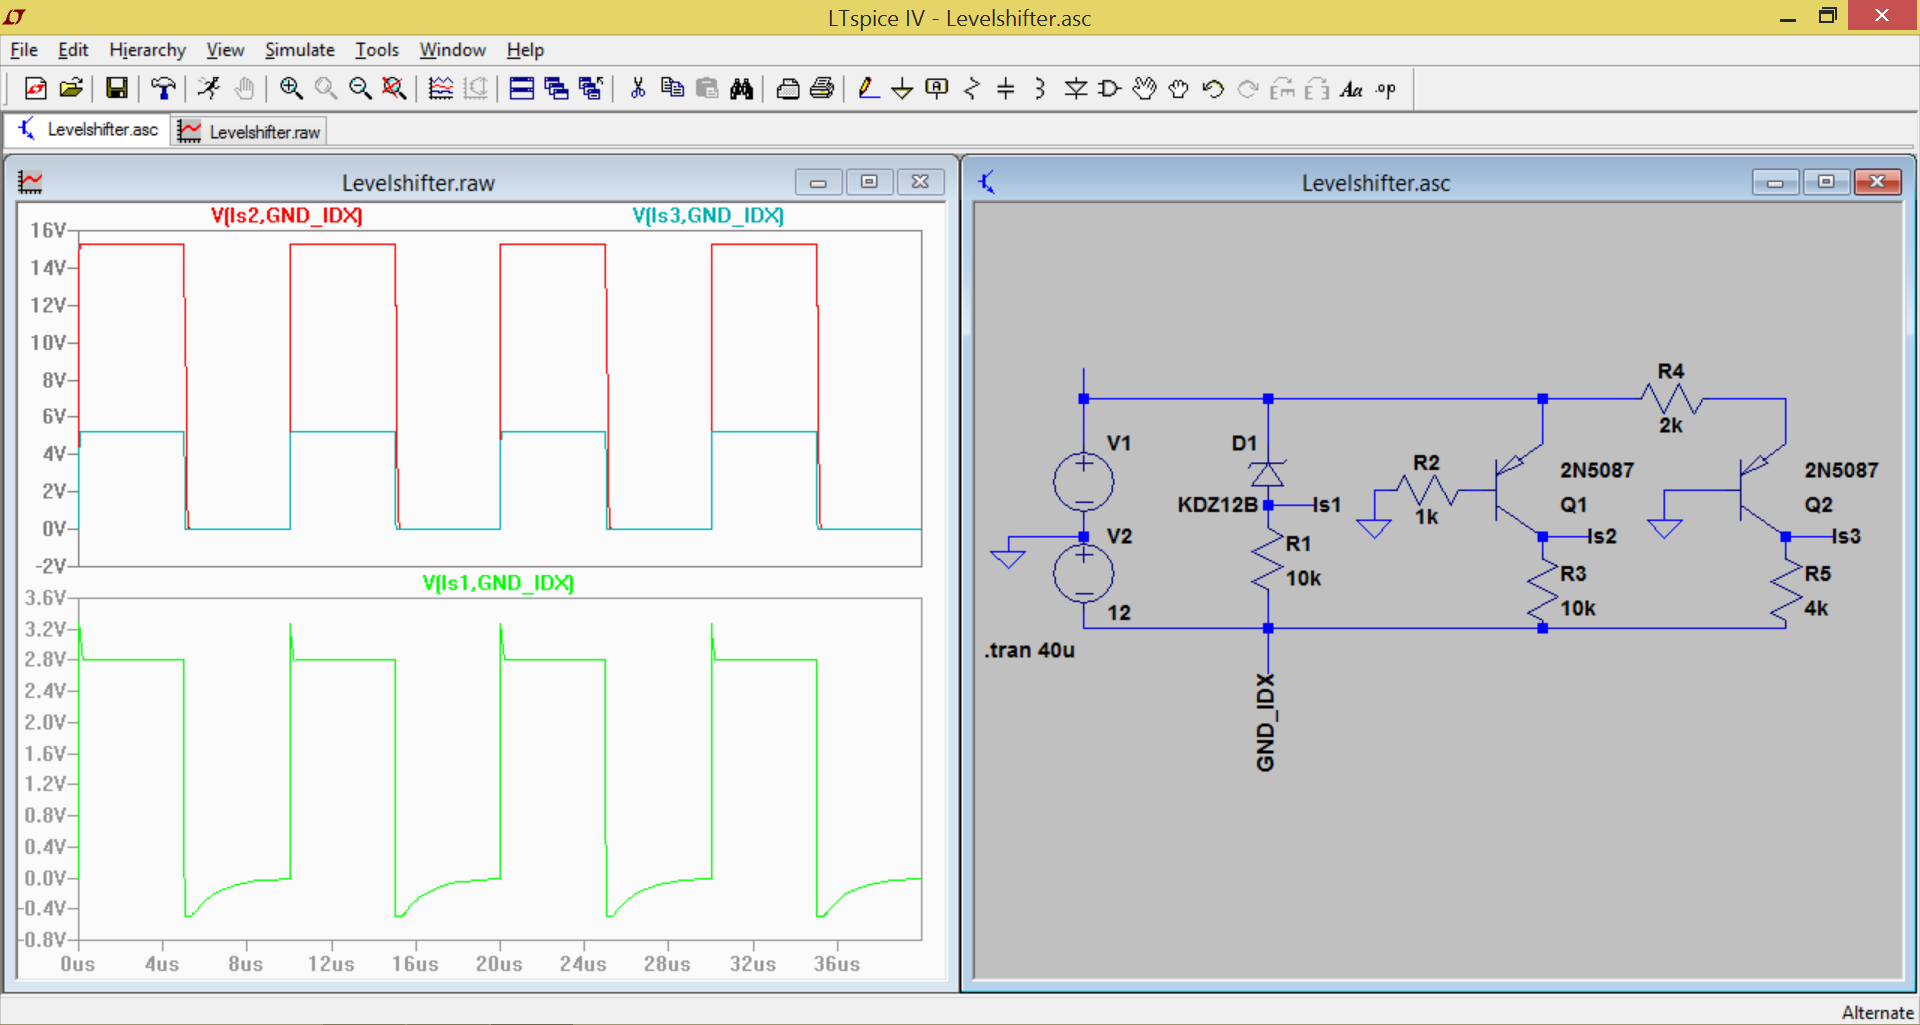1920x1025 pixels.
Task: Open the control panel hammer icon
Action: tap(163, 89)
